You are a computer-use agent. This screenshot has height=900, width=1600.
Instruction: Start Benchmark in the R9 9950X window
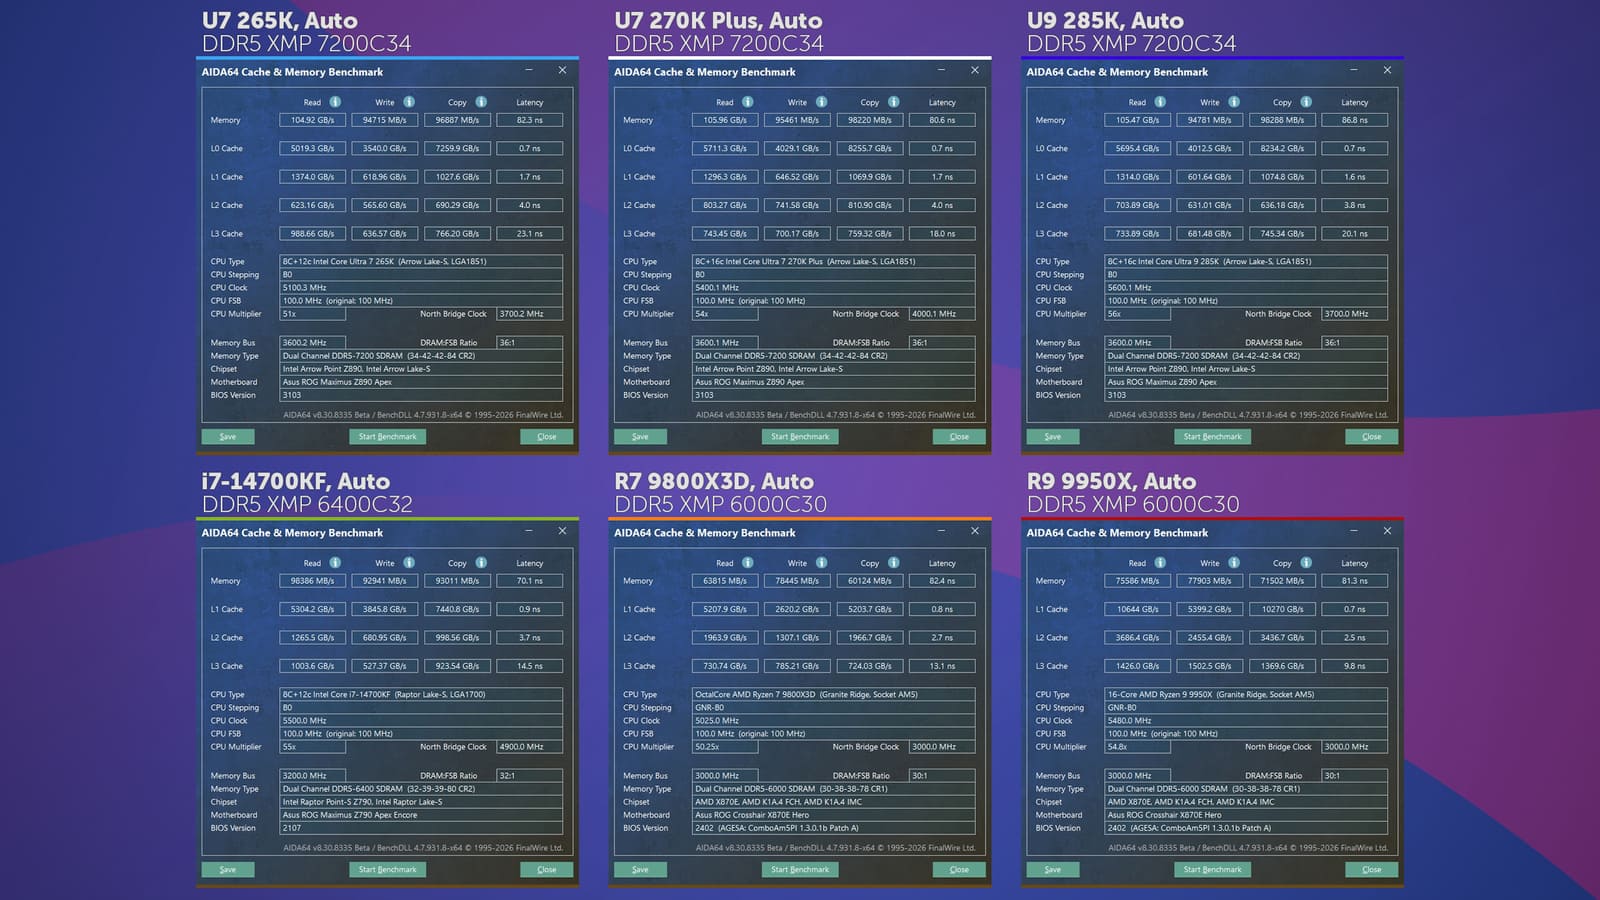[1213, 870]
